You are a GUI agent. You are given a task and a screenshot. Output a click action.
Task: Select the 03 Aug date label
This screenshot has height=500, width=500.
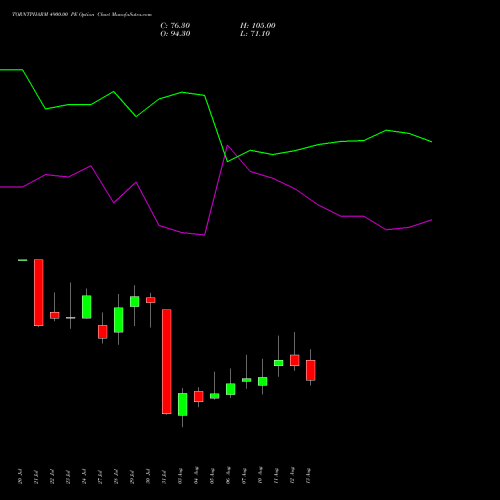pos(180,475)
